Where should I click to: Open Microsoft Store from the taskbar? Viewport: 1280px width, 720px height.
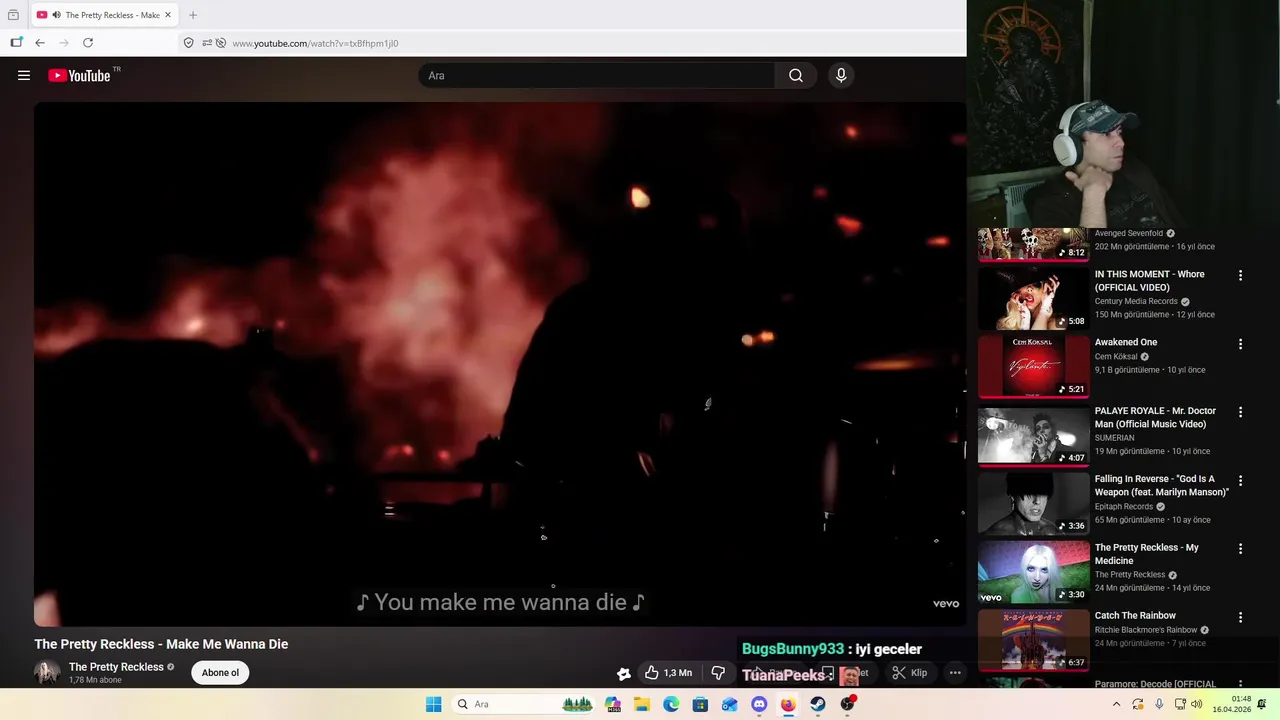coord(700,704)
